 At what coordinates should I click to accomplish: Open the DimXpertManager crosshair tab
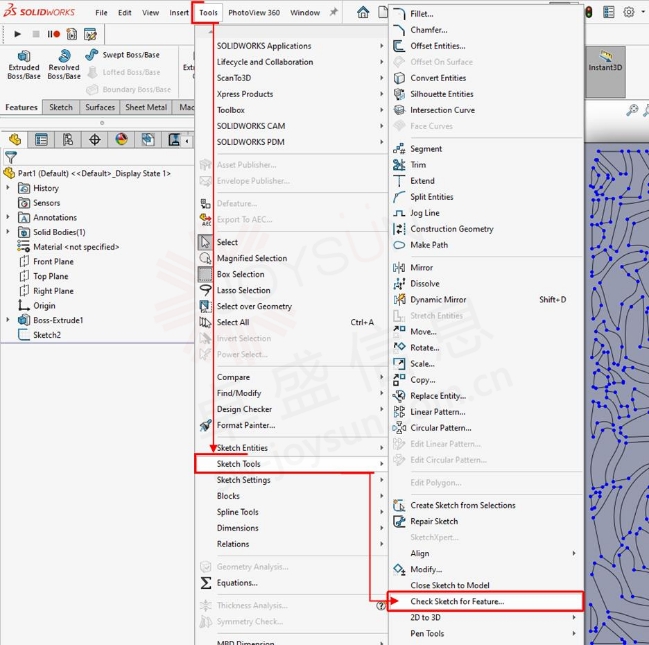point(94,140)
